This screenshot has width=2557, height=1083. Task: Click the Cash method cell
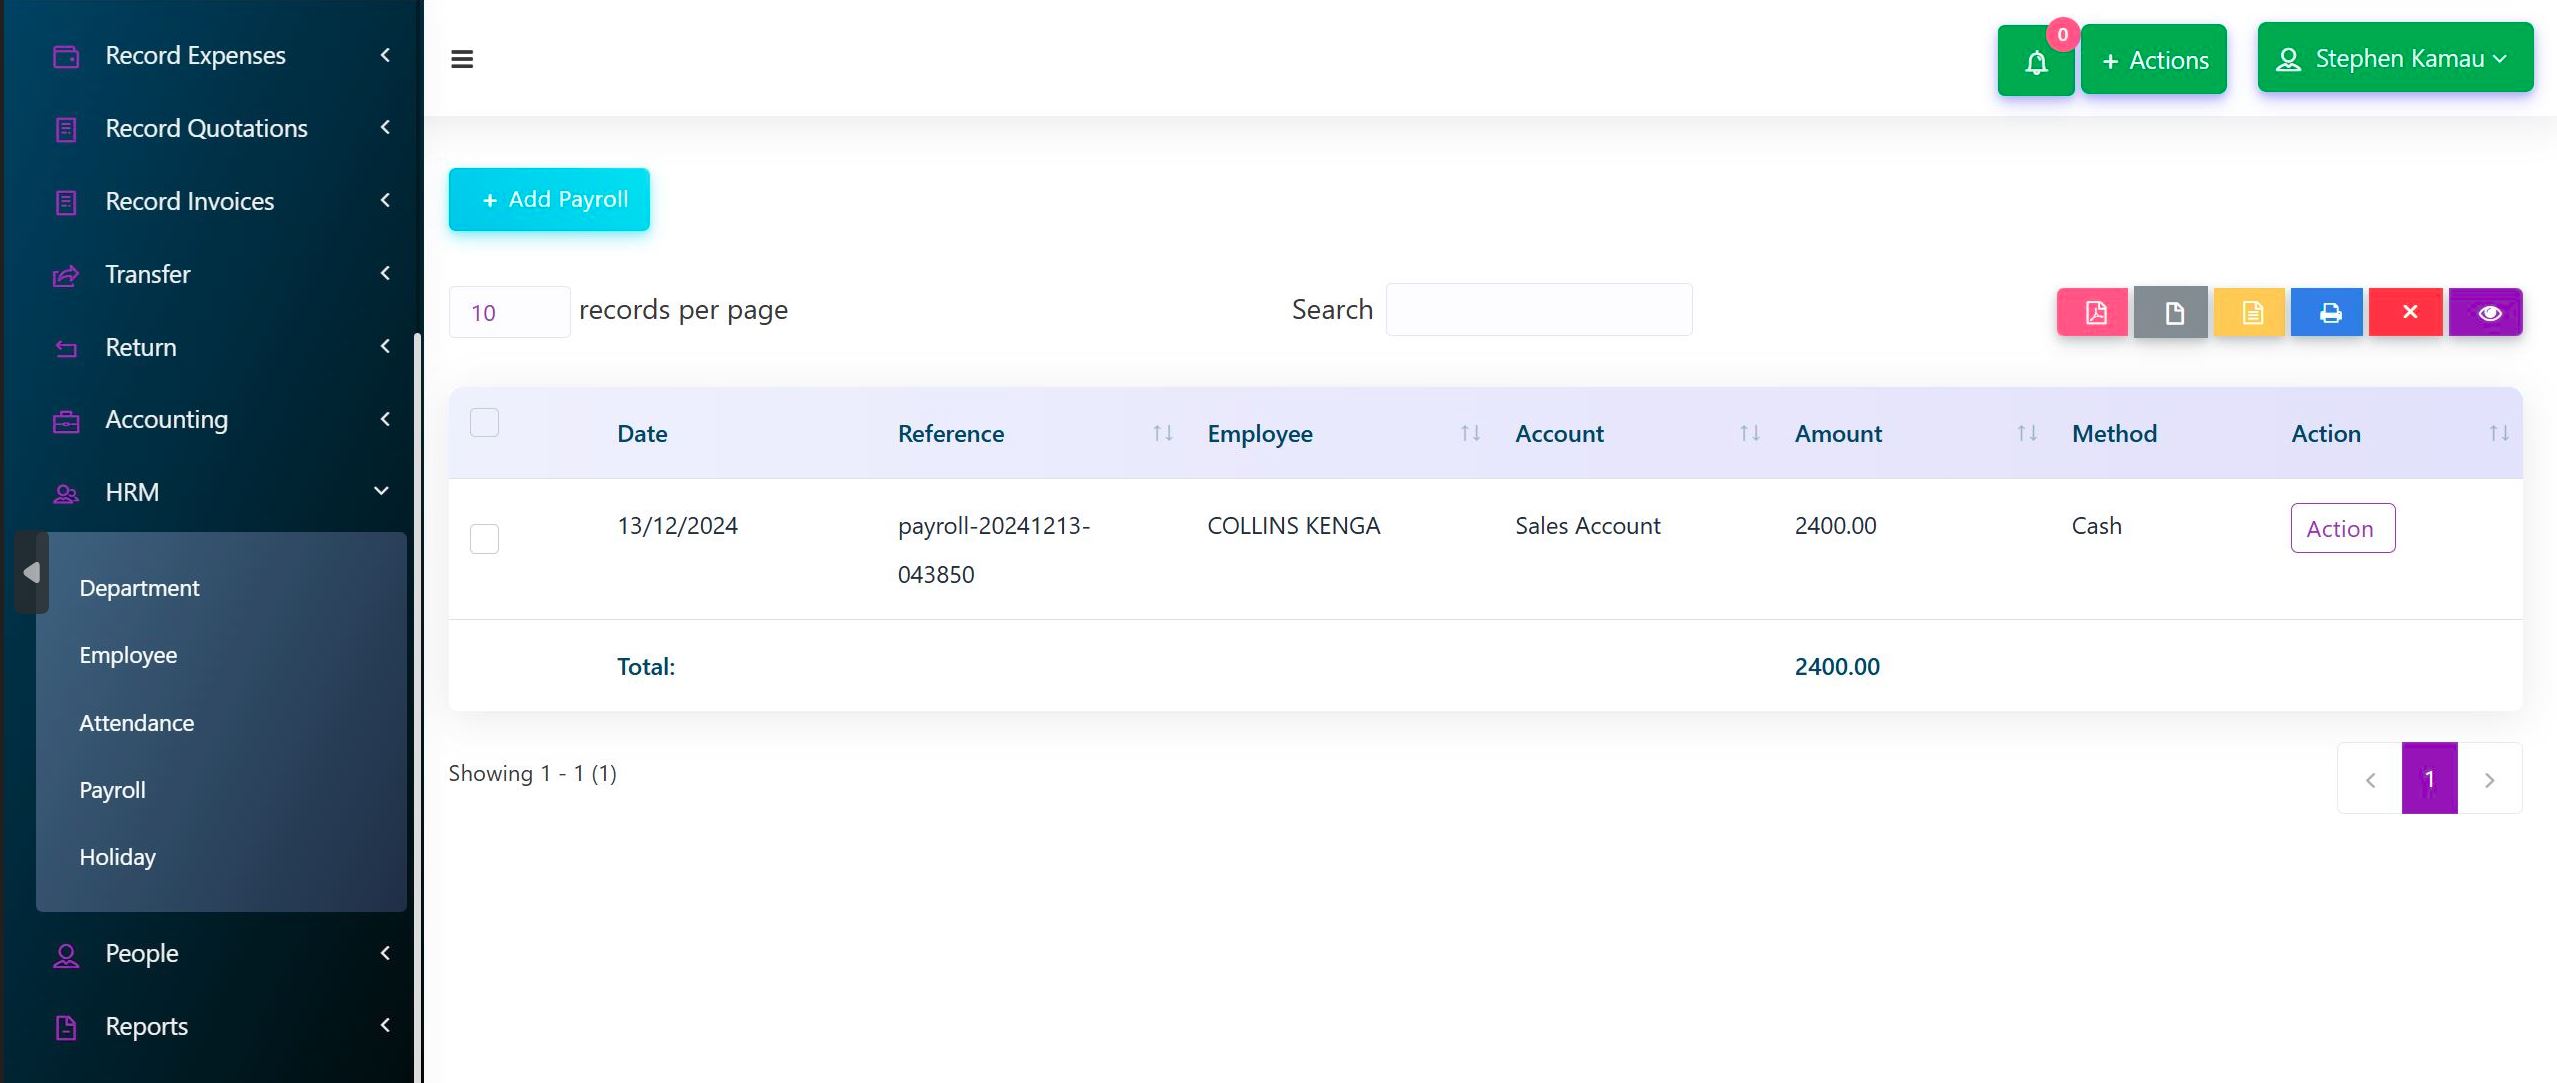pos(2096,526)
